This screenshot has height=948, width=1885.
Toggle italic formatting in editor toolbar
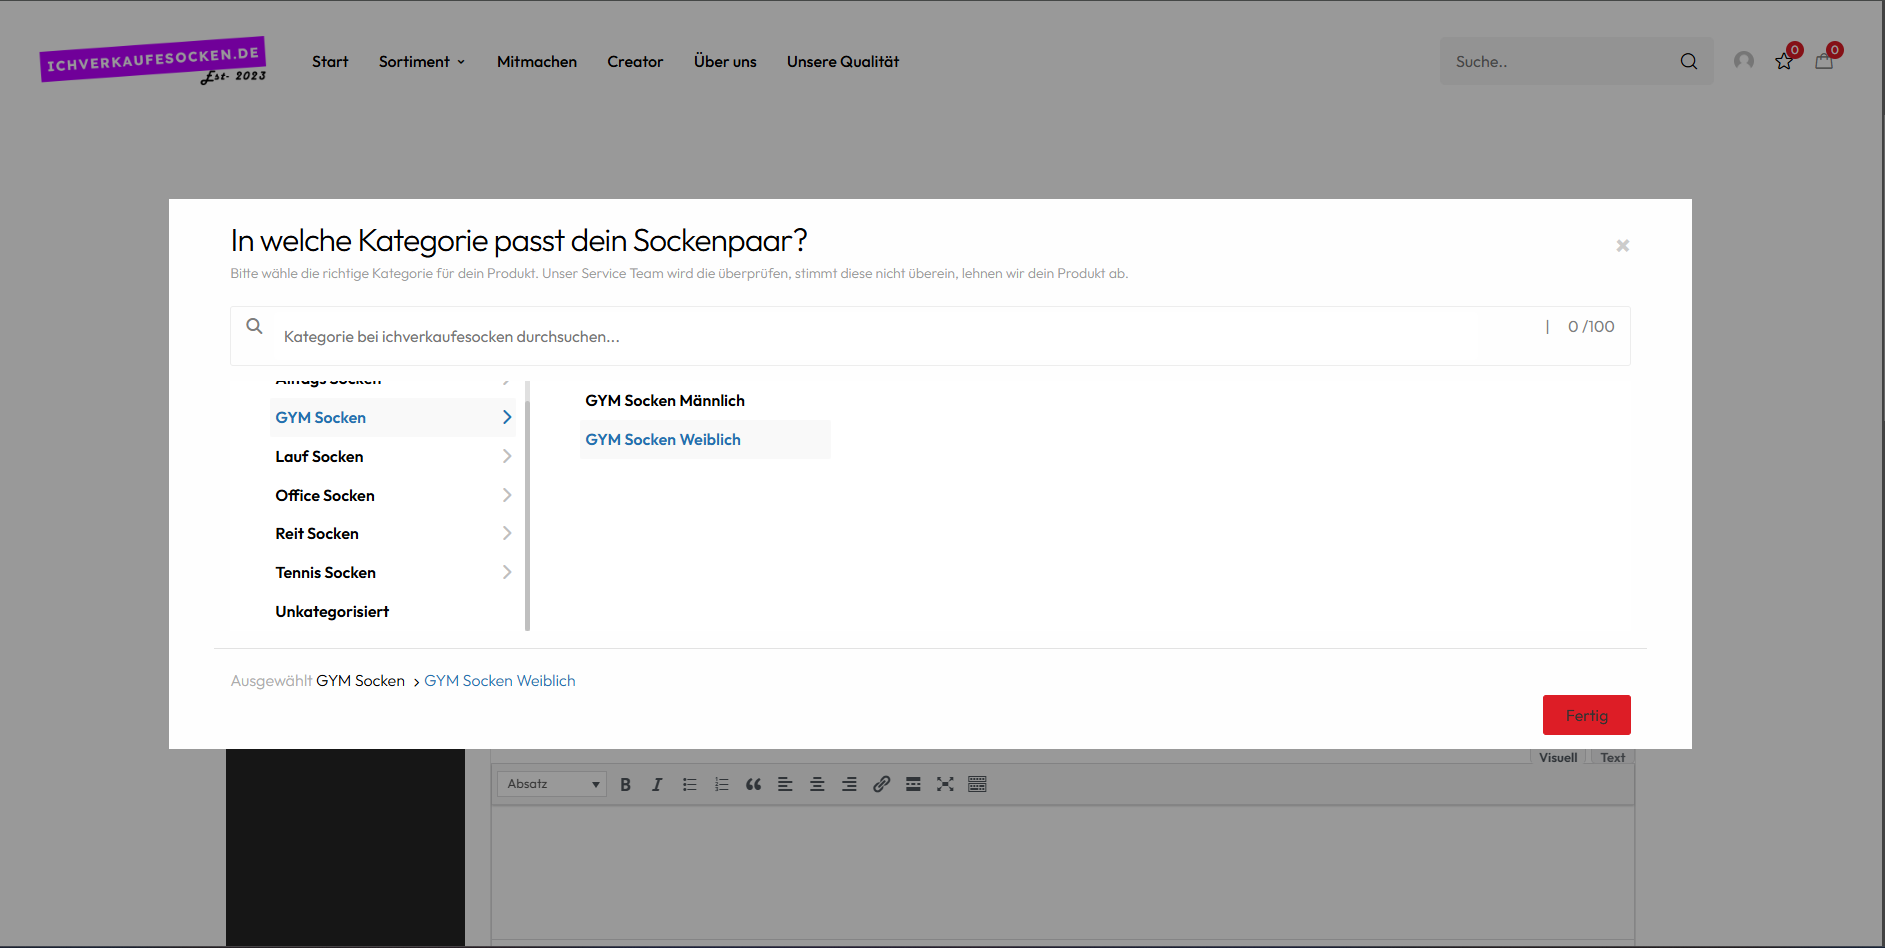click(657, 785)
